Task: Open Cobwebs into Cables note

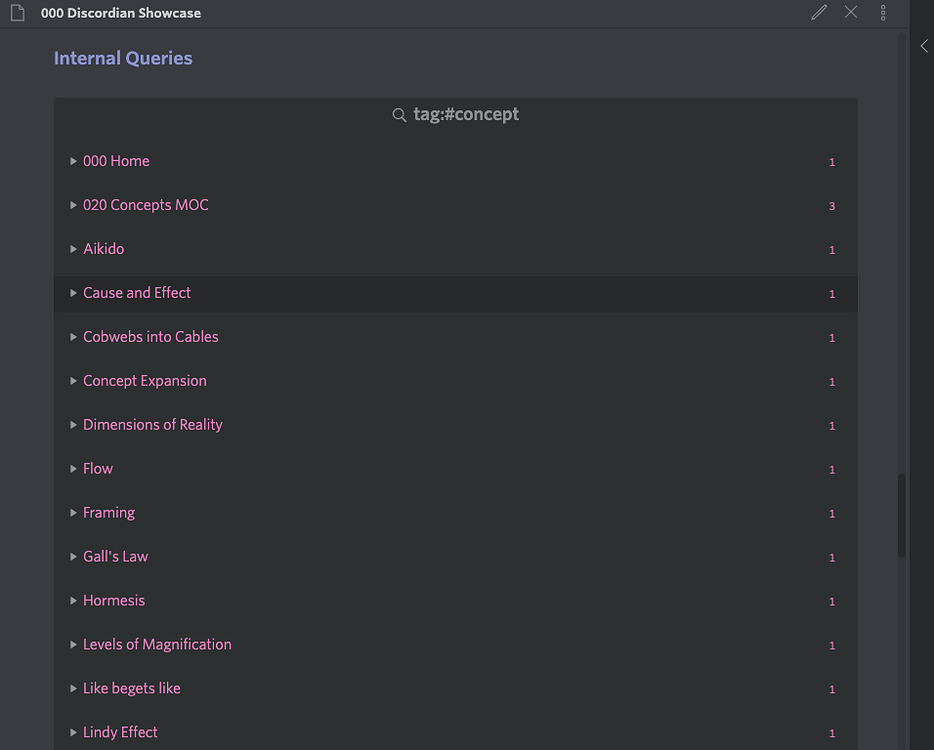Action: click(150, 337)
